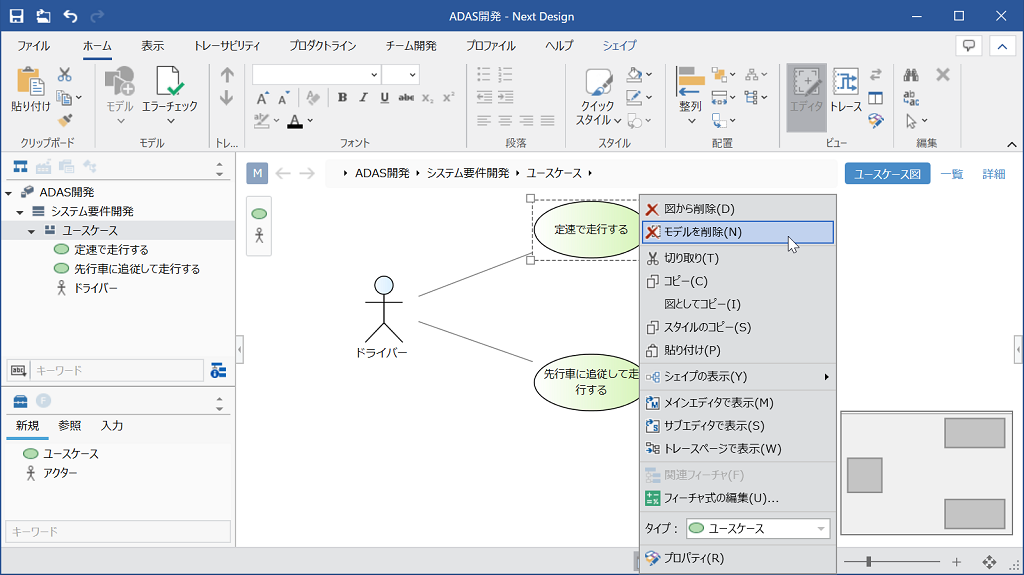The image size is (1024, 575).
Task: Switch to the 参照 tab in toolbox
Action: 70,425
